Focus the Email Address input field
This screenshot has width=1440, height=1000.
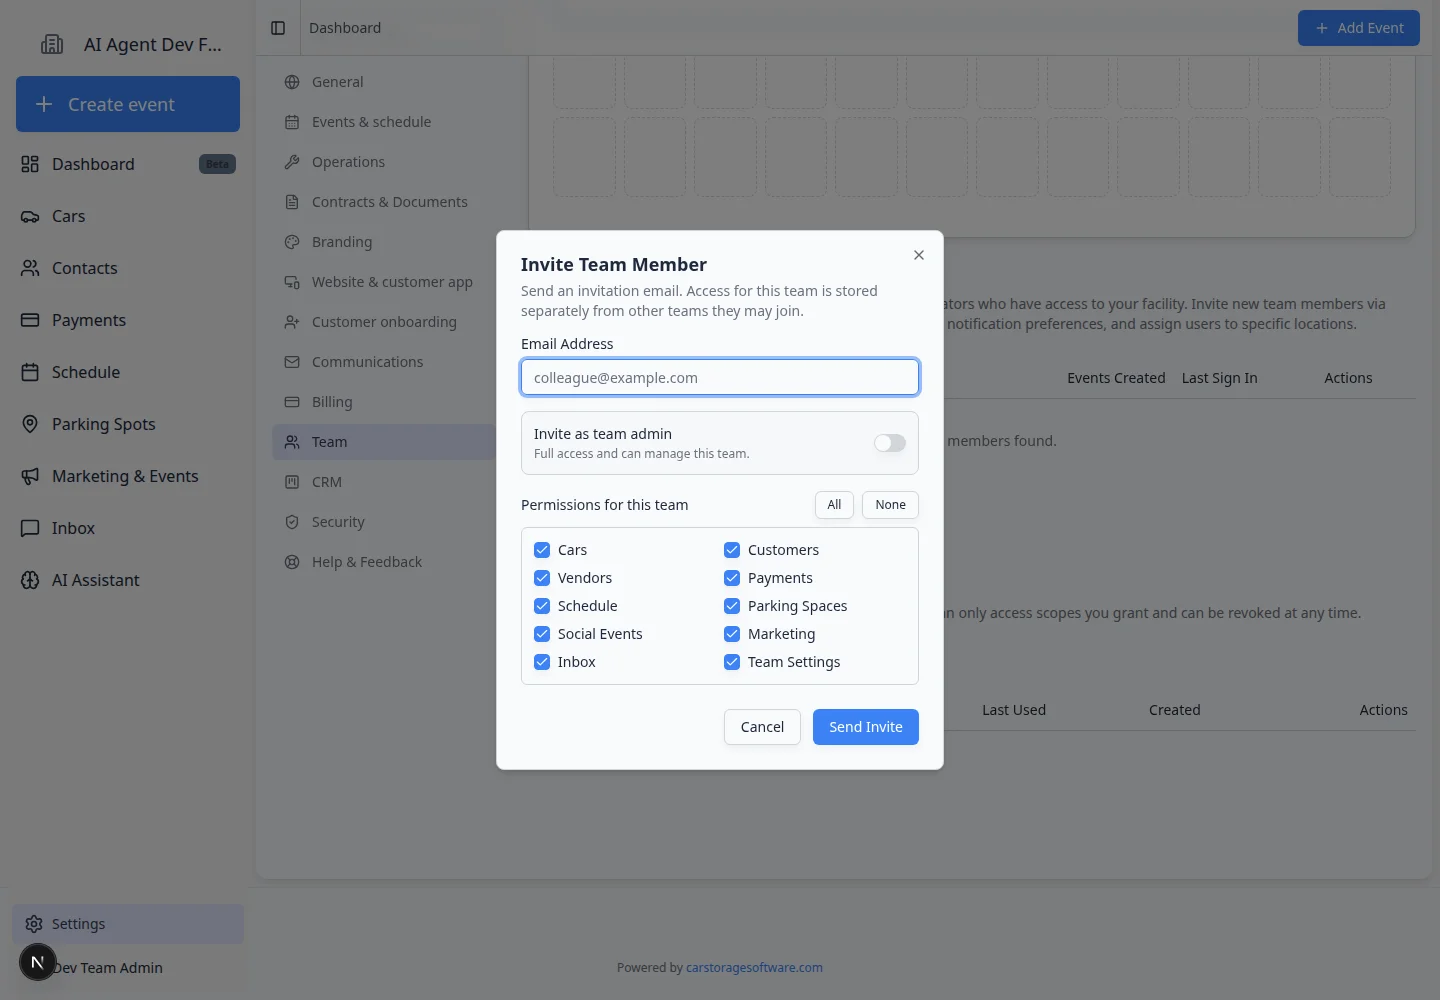pyautogui.click(x=720, y=378)
